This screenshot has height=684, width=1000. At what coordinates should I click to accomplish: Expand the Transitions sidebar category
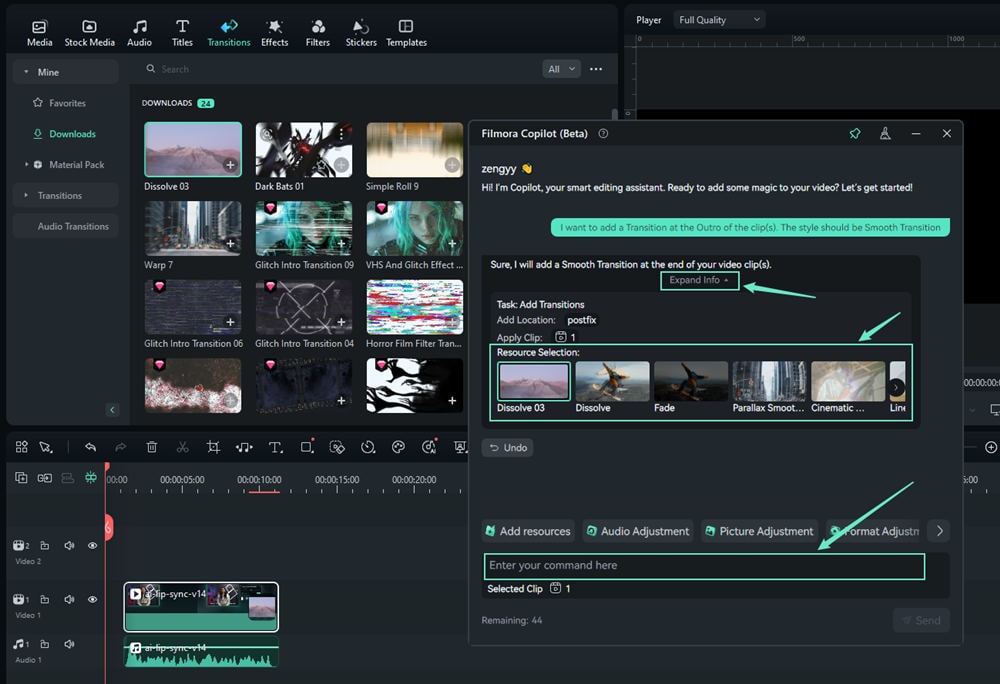[x=26, y=195]
